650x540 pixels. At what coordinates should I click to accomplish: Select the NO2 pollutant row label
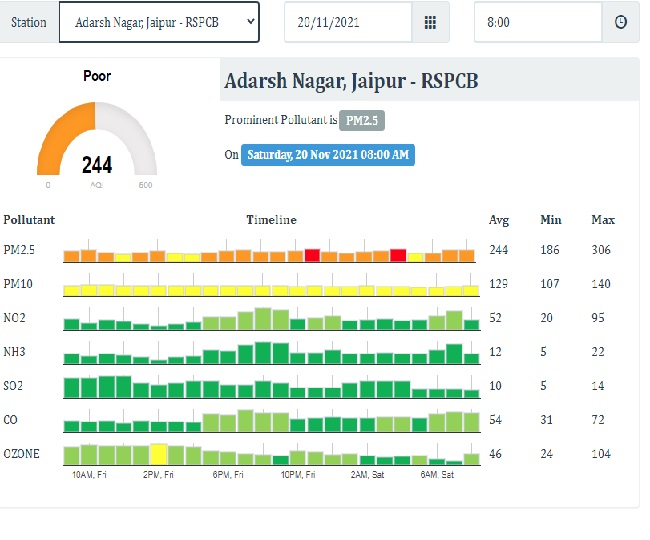point(16,318)
